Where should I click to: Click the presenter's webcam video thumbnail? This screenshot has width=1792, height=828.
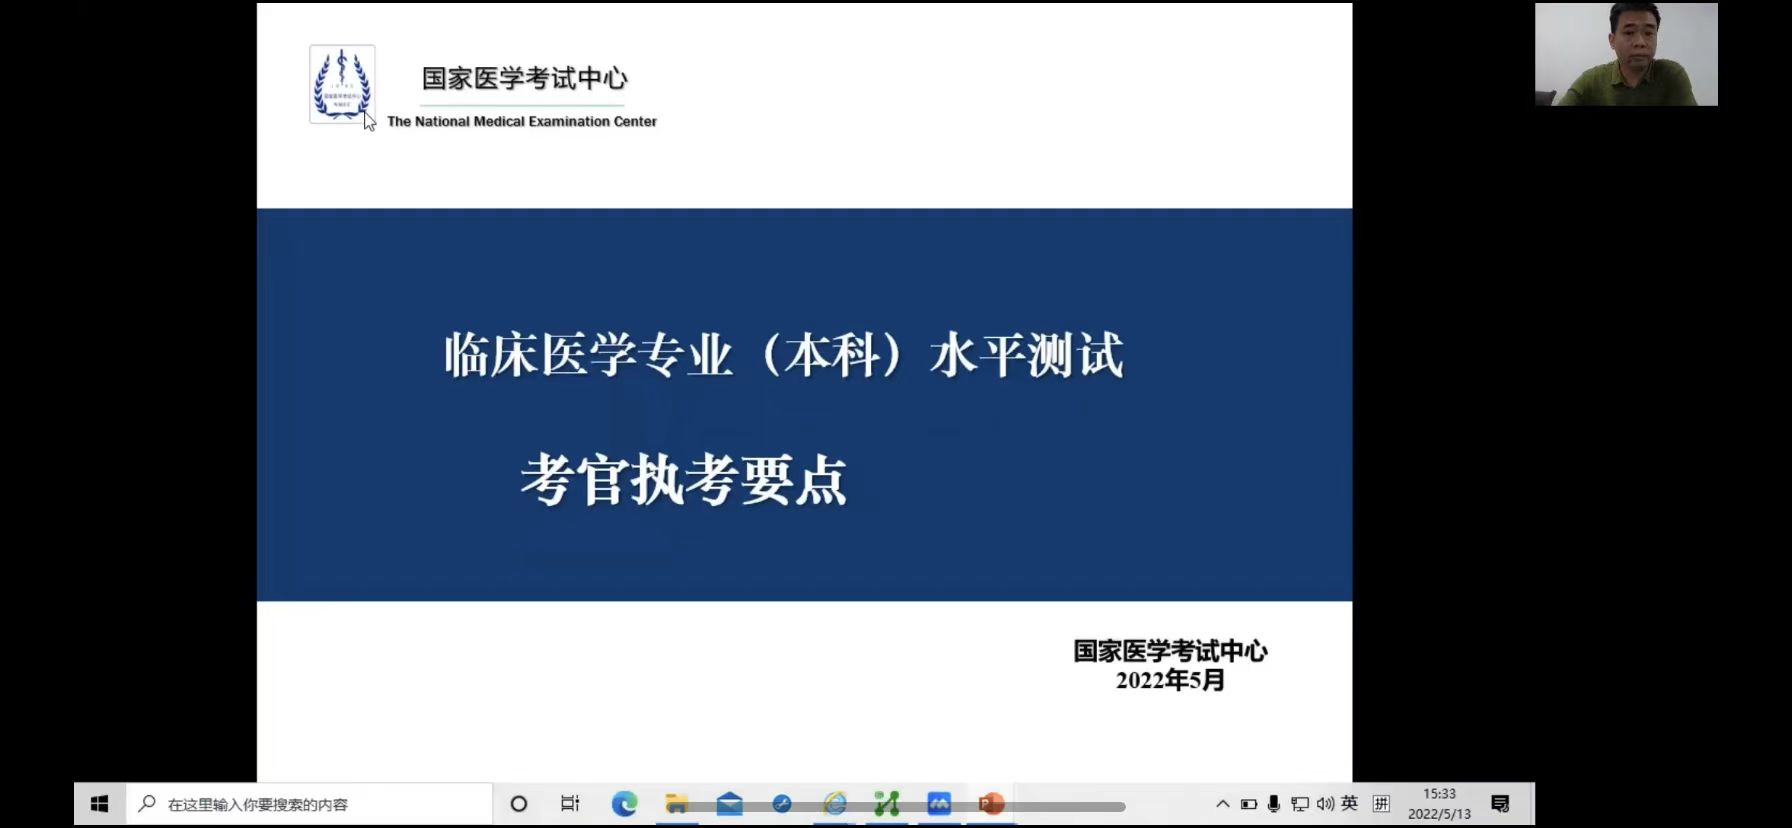pyautogui.click(x=1626, y=54)
